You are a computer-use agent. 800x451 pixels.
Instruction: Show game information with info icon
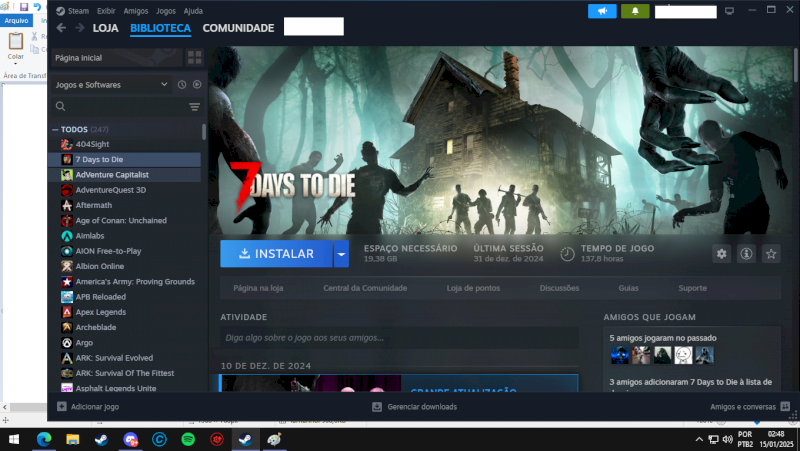[746, 254]
